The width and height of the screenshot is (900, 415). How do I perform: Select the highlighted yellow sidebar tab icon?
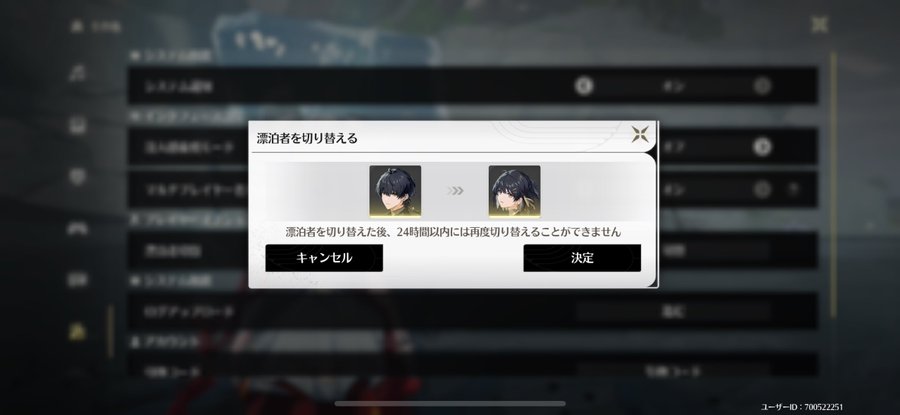click(77, 331)
